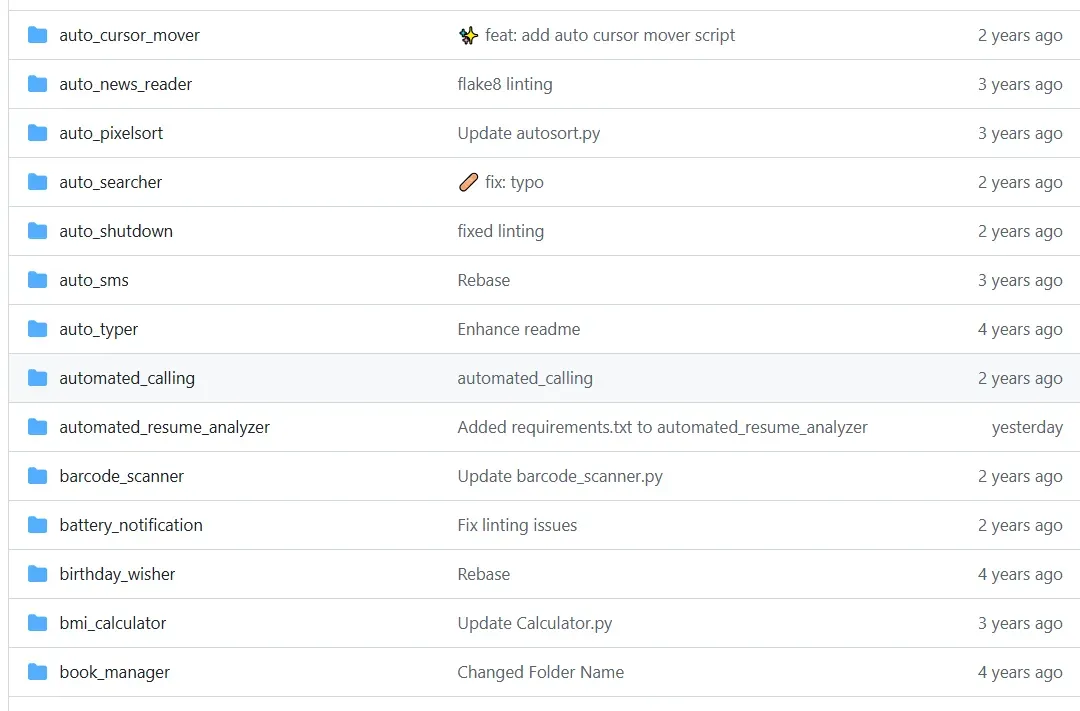Click the auto_cursor_mover folder icon

pos(38,35)
